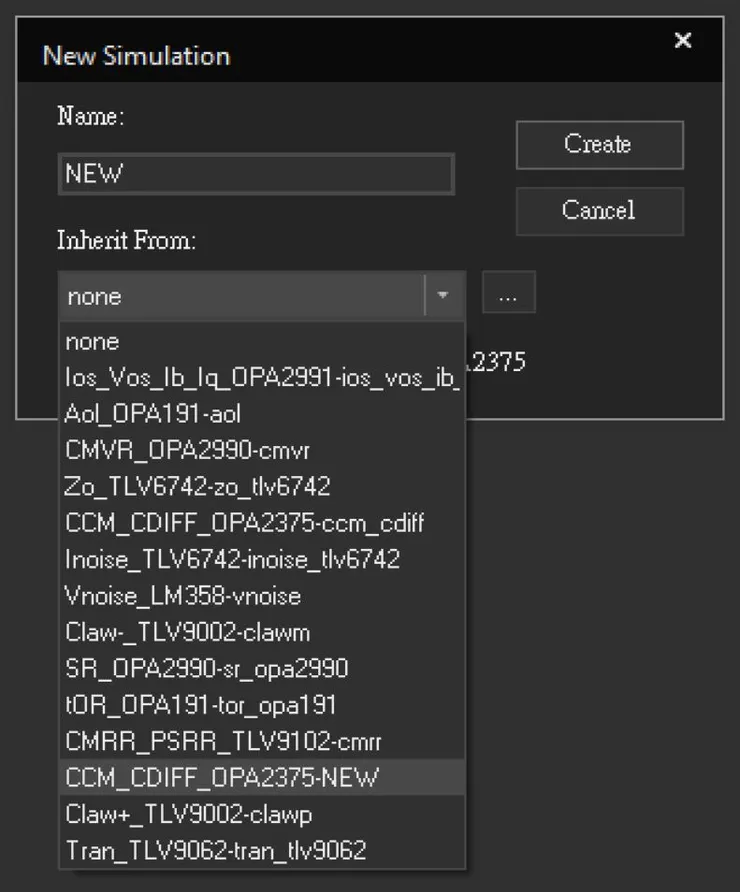
Task: Click the Create button
Action: 599,145
